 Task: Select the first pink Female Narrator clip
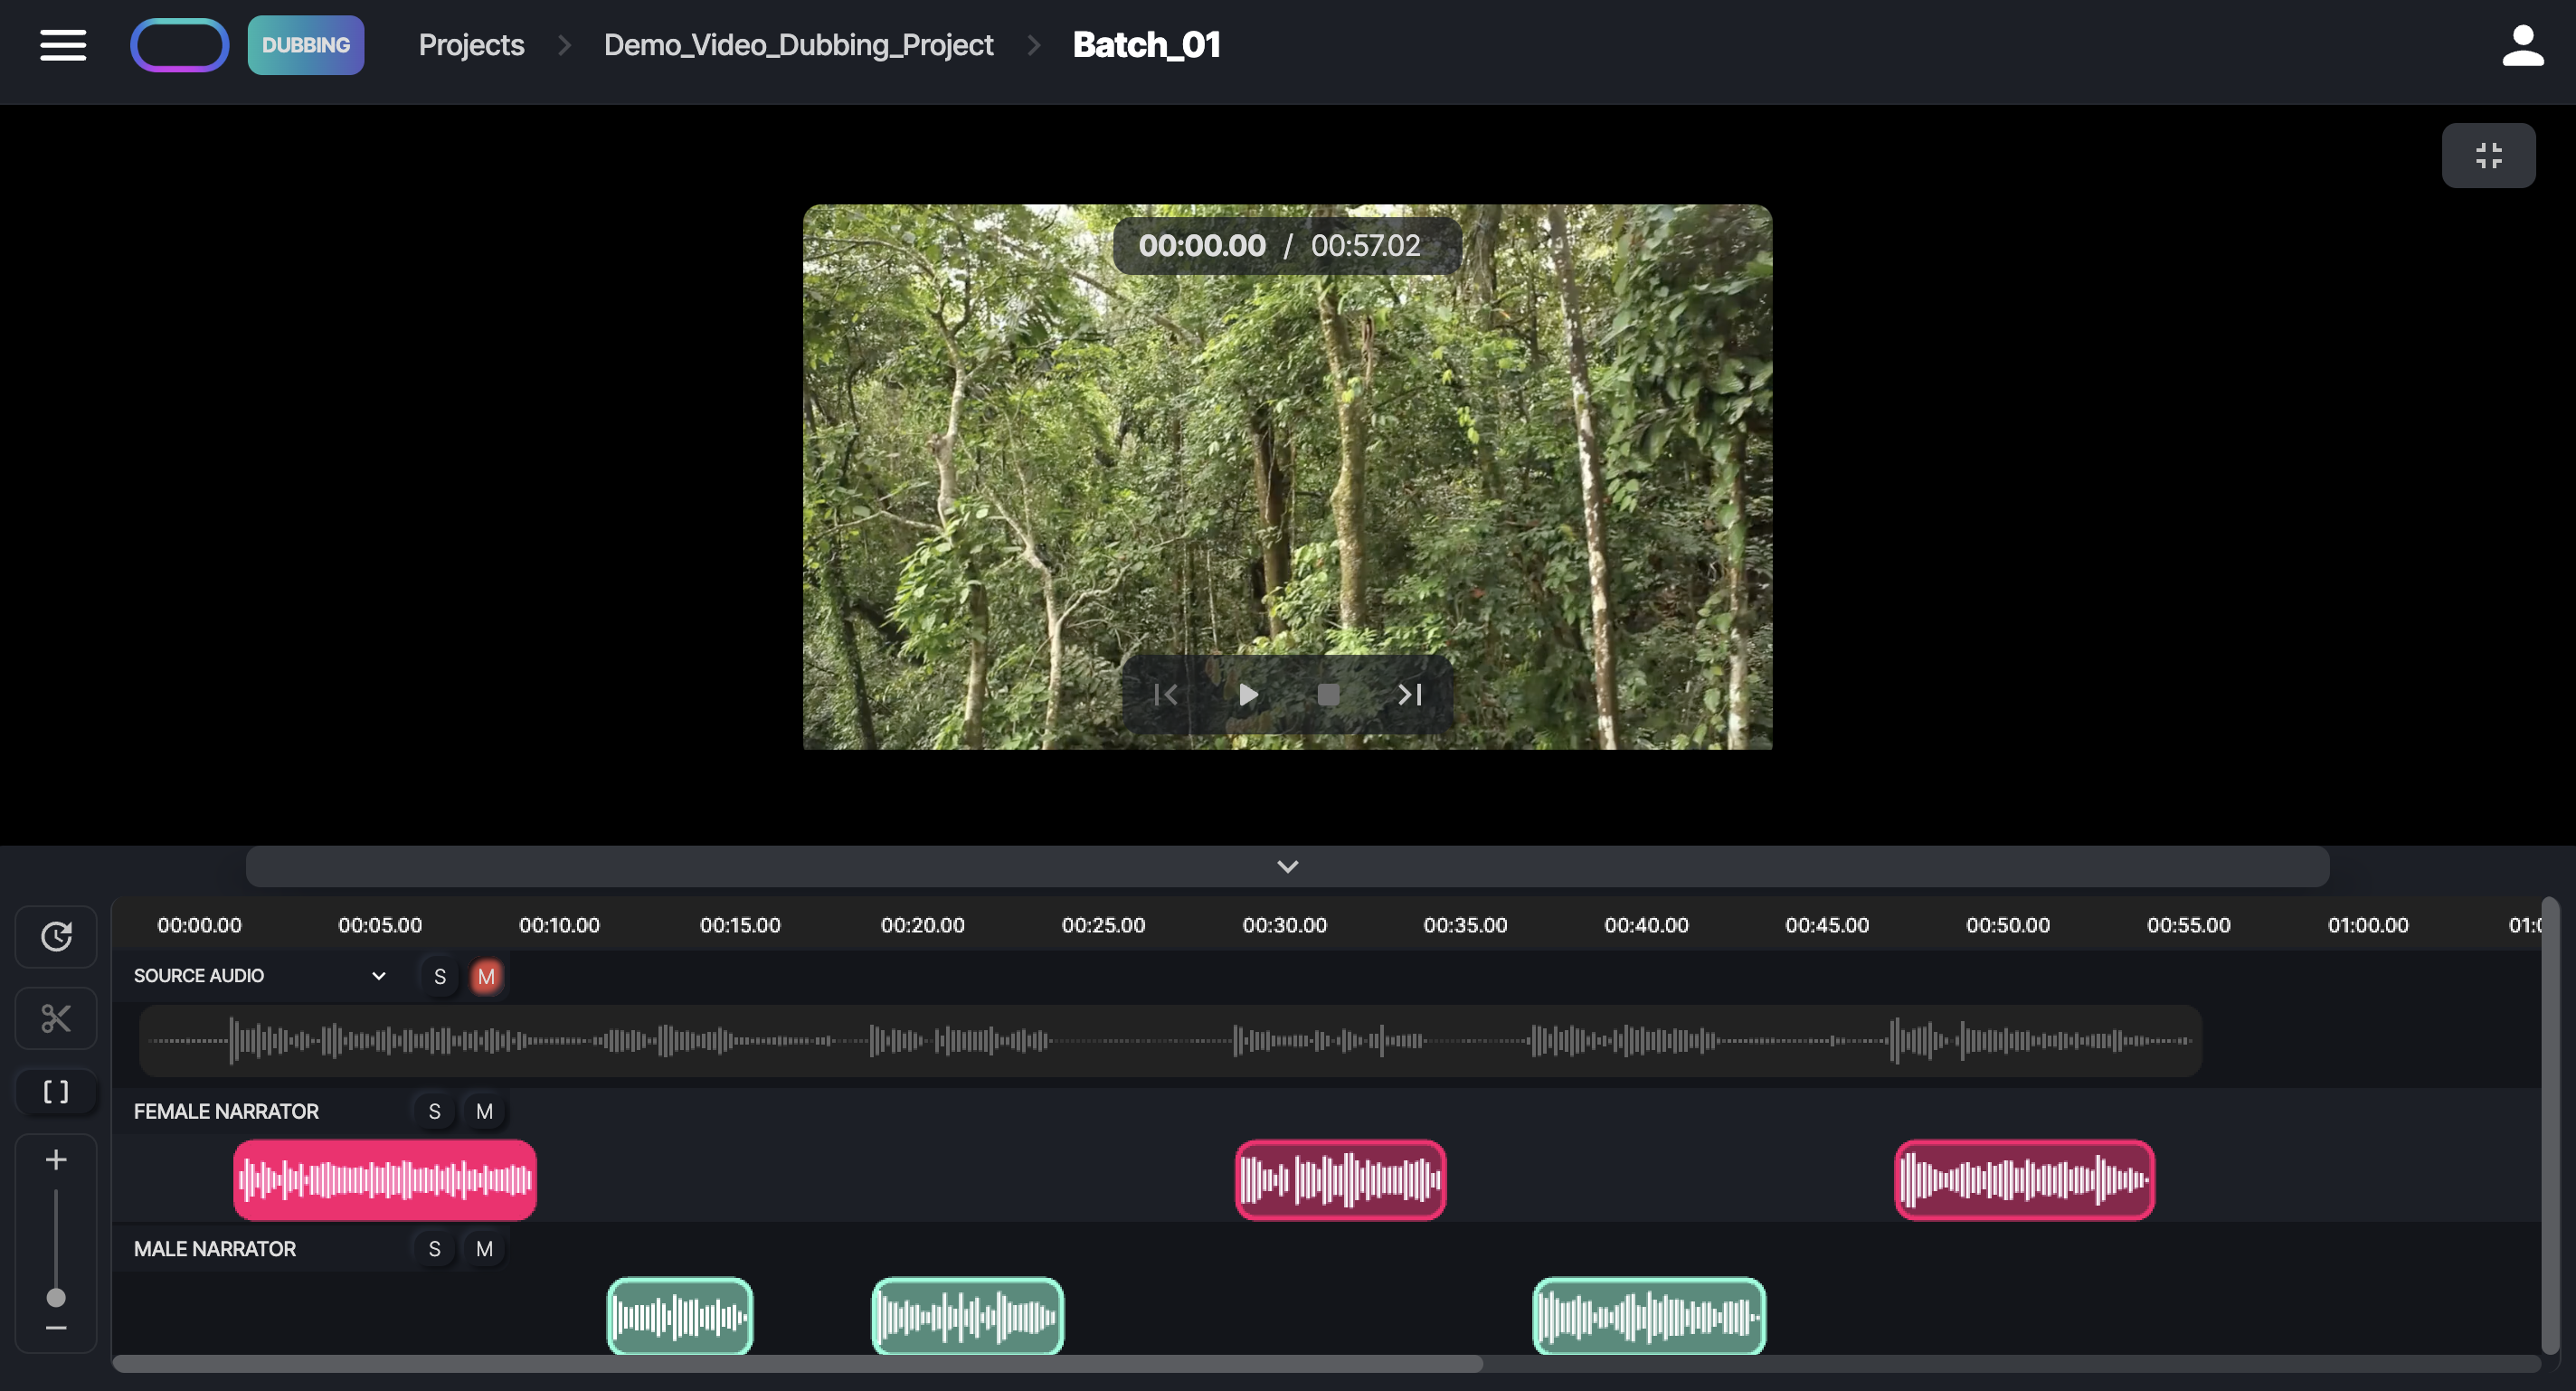(x=384, y=1180)
